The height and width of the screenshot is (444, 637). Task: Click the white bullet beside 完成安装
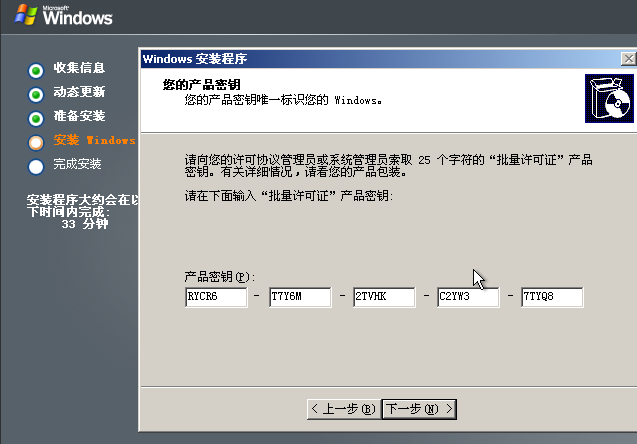(36, 165)
